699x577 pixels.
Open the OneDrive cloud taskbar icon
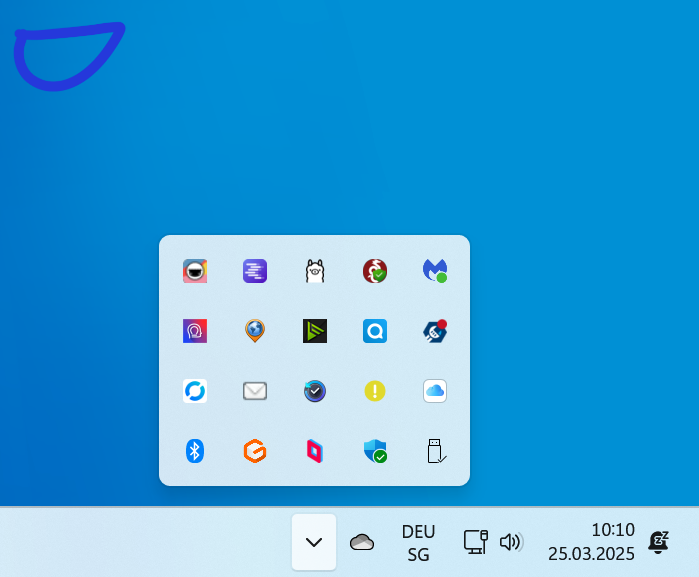(362, 542)
